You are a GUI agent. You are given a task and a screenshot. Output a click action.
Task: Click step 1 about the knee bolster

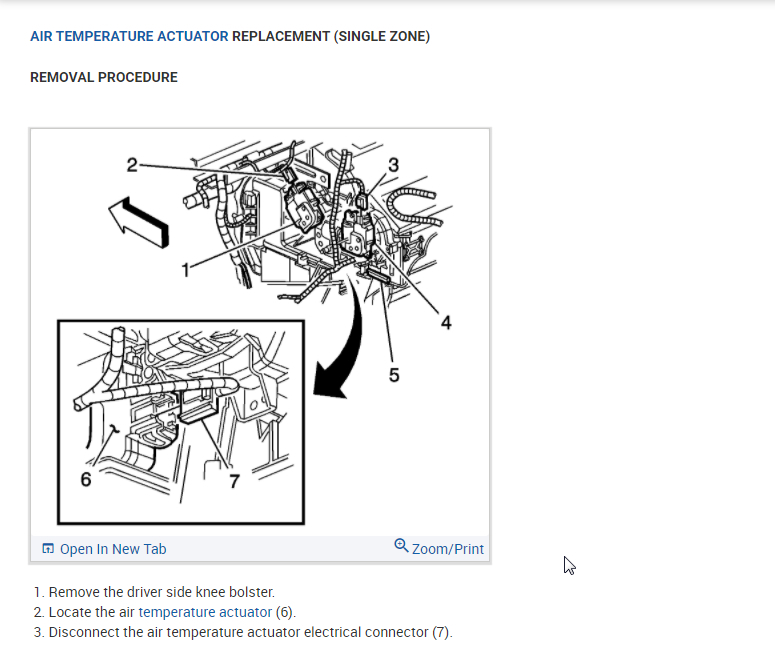pos(154,592)
